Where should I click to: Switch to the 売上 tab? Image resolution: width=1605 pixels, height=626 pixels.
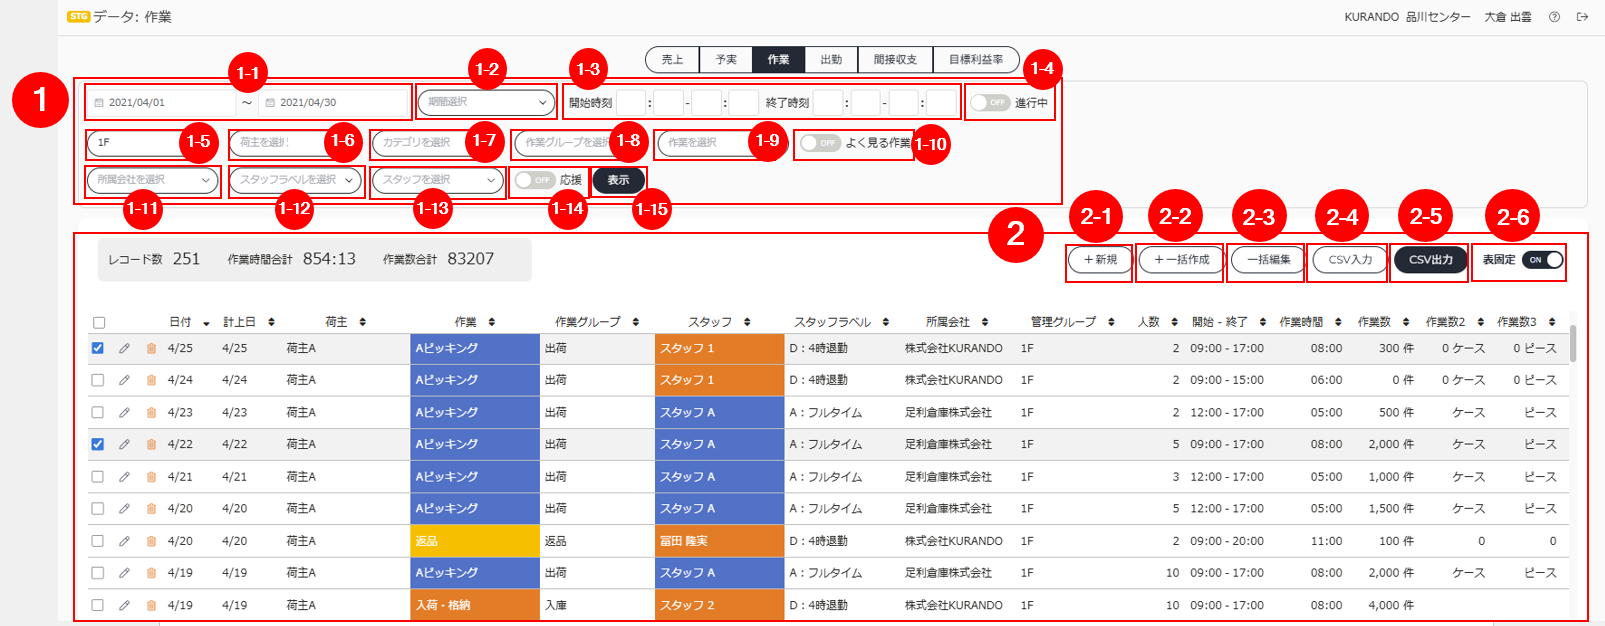click(x=673, y=60)
